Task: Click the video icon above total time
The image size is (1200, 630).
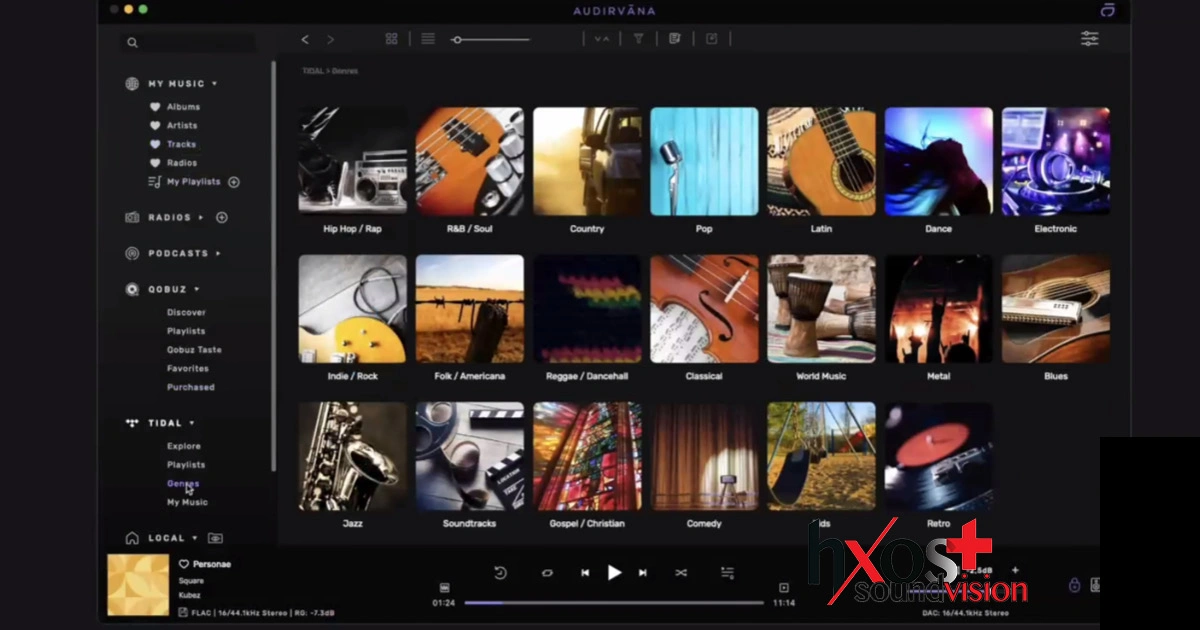Action: 784,588
